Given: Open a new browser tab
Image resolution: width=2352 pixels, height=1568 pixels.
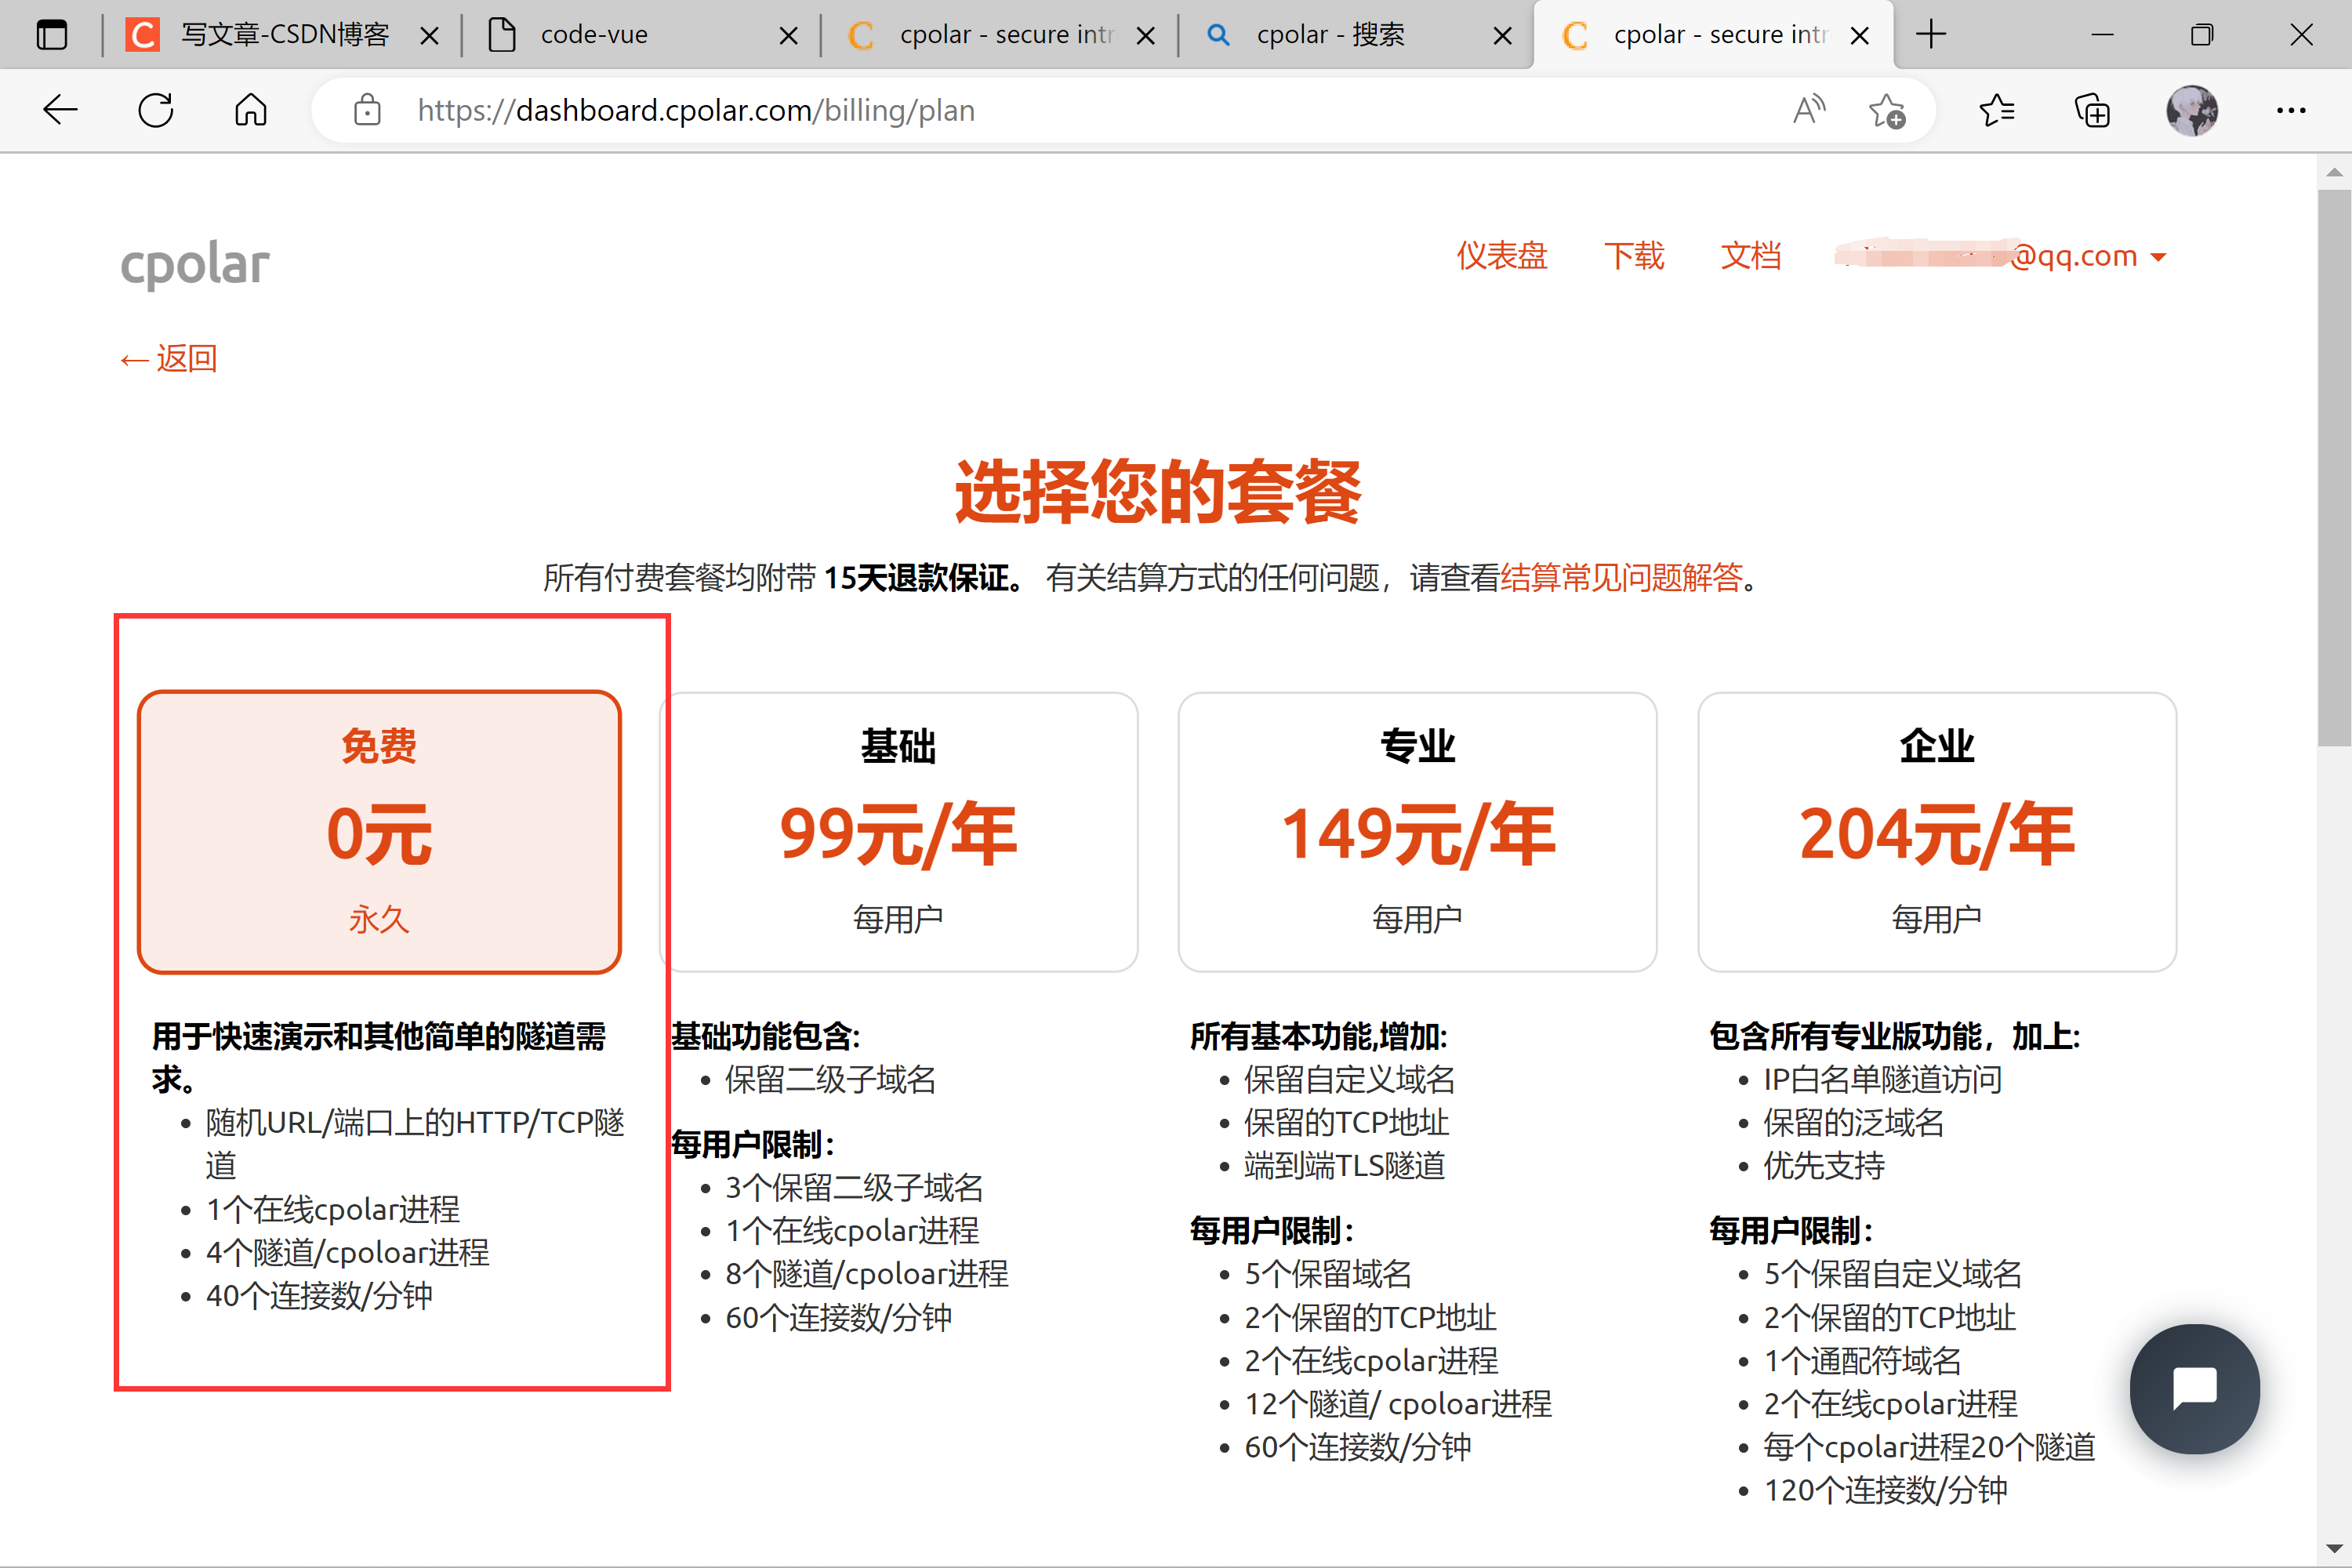Looking at the screenshot, I should click(x=1930, y=34).
